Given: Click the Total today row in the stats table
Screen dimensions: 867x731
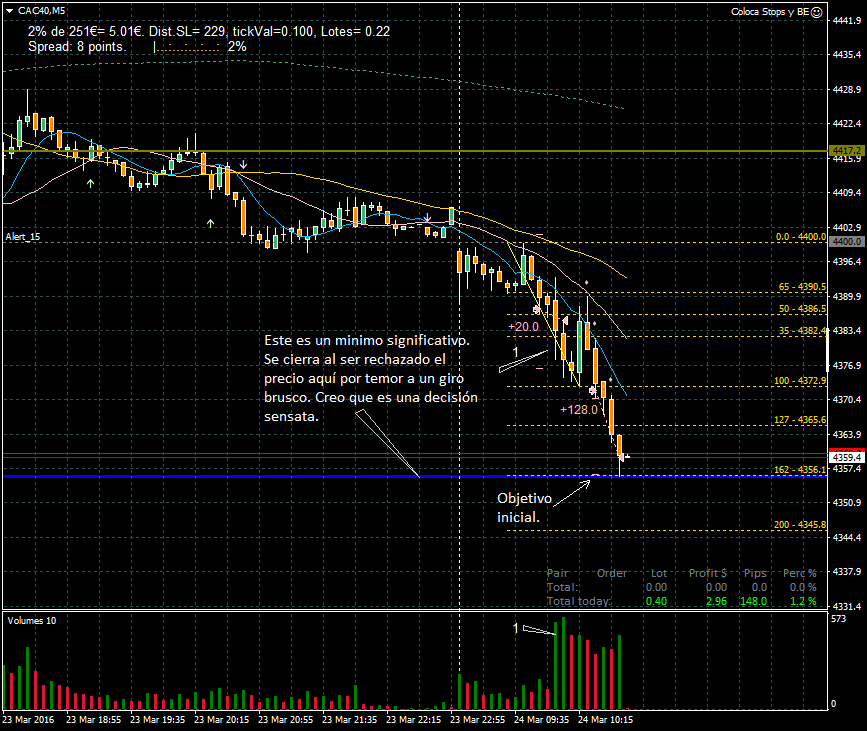Looking at the screenshot, I should (579, 601).
